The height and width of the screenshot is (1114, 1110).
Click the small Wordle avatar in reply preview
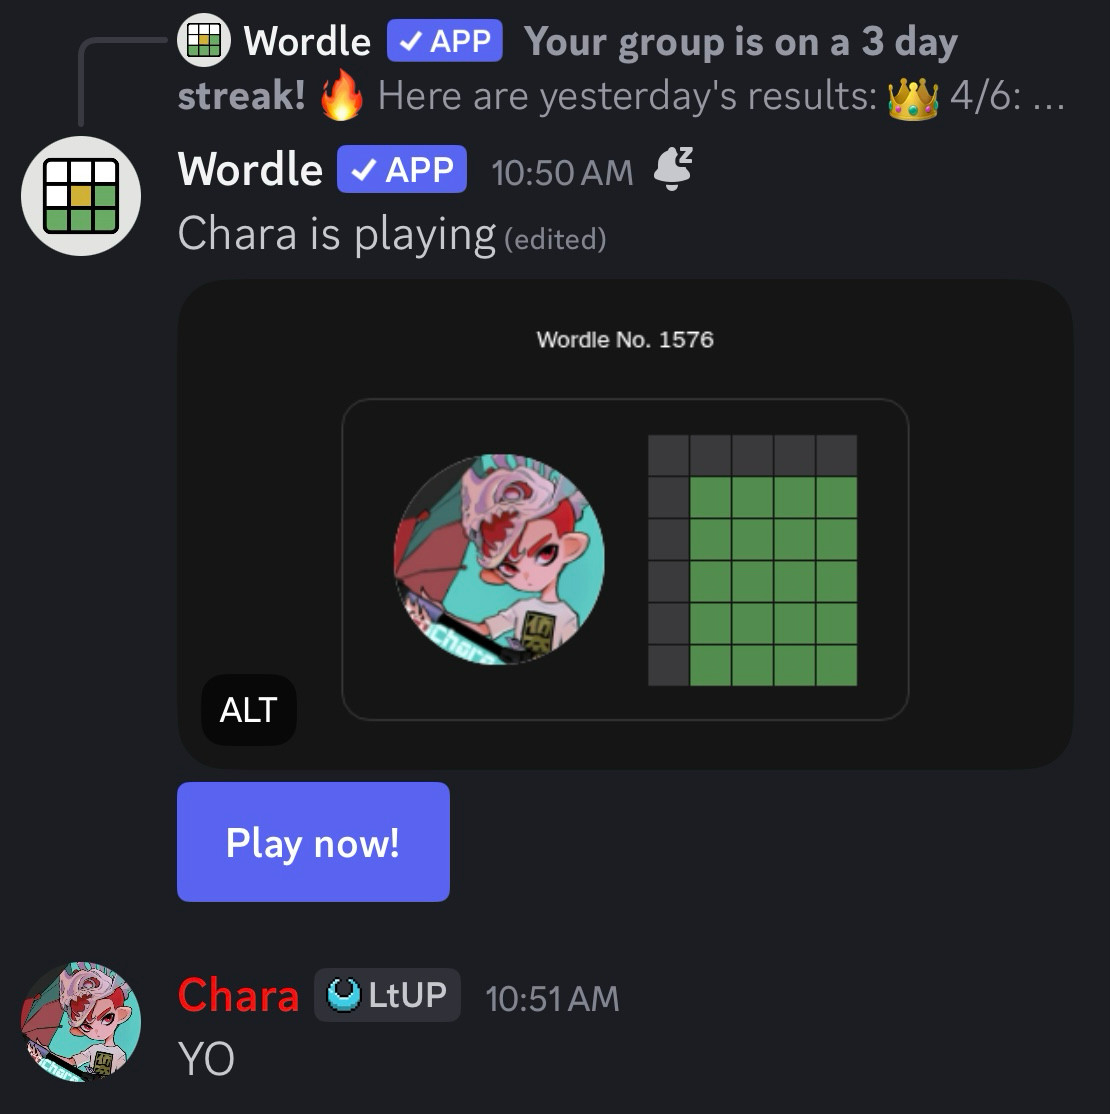coord(203,40)
